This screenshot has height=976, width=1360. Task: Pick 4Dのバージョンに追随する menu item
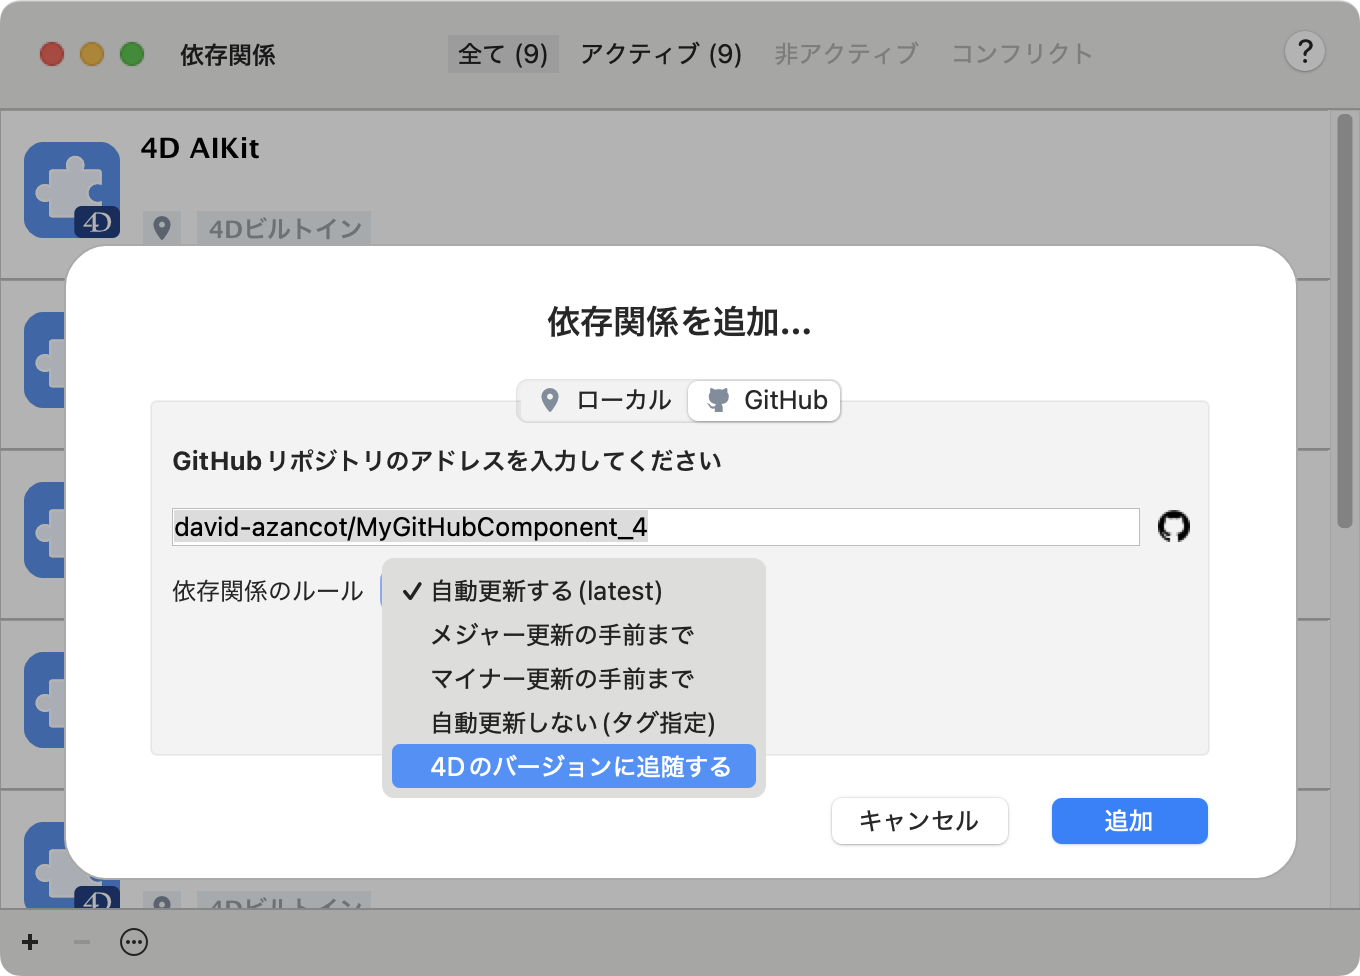coord(580,767)
